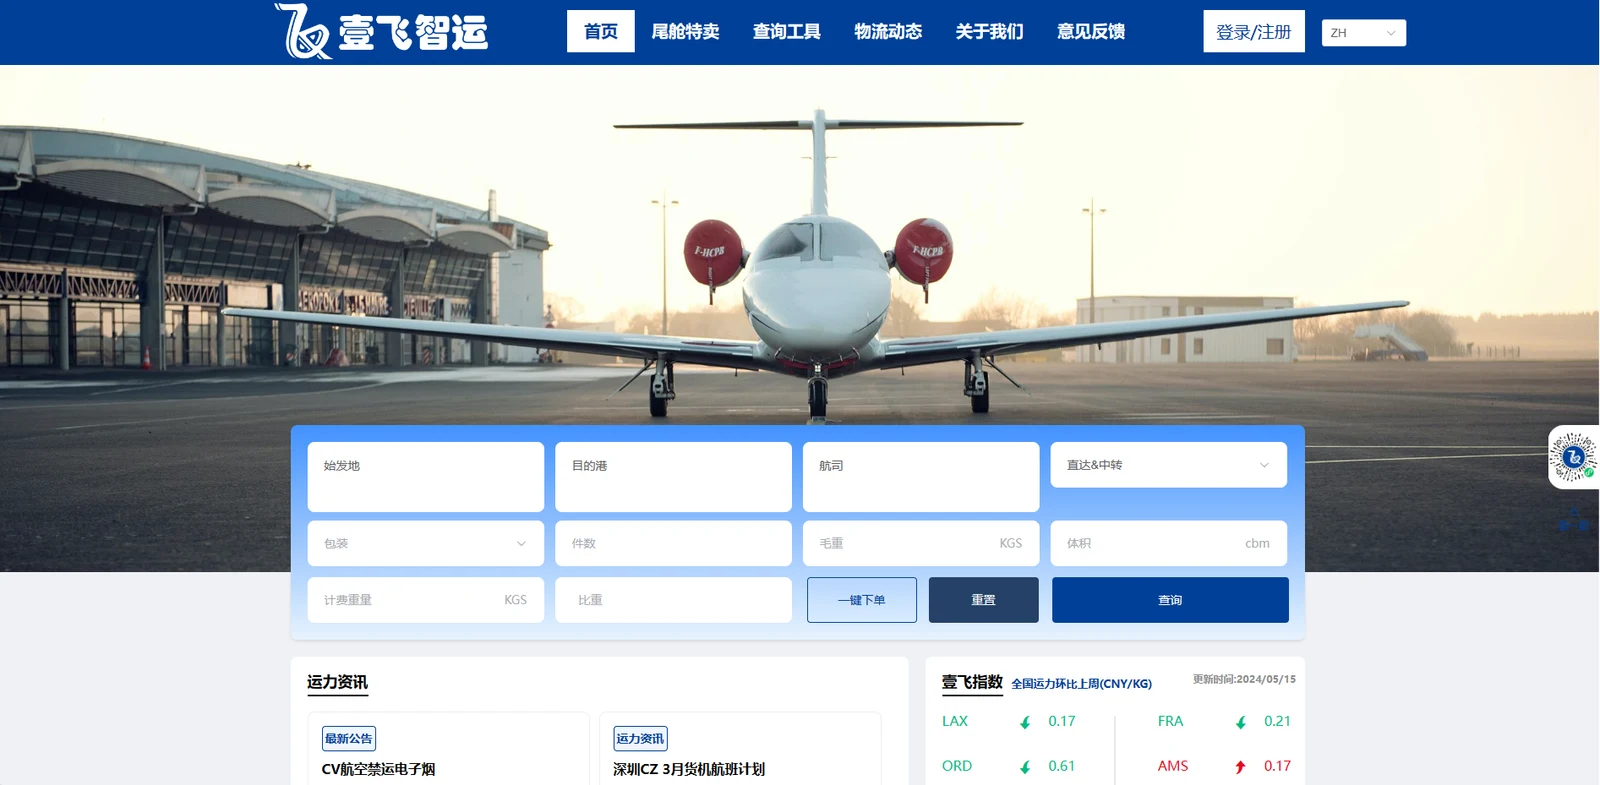Click the 比重 density field
1600x785 pixels.
click(x=674, y=600)
